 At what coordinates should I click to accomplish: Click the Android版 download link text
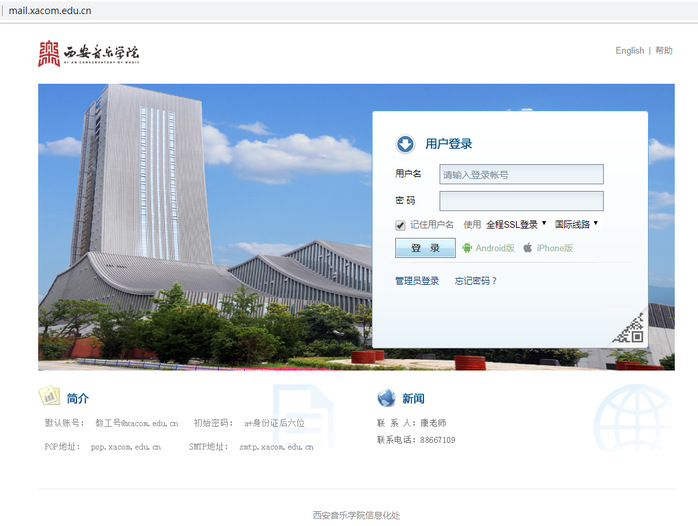tap(495, 248)
